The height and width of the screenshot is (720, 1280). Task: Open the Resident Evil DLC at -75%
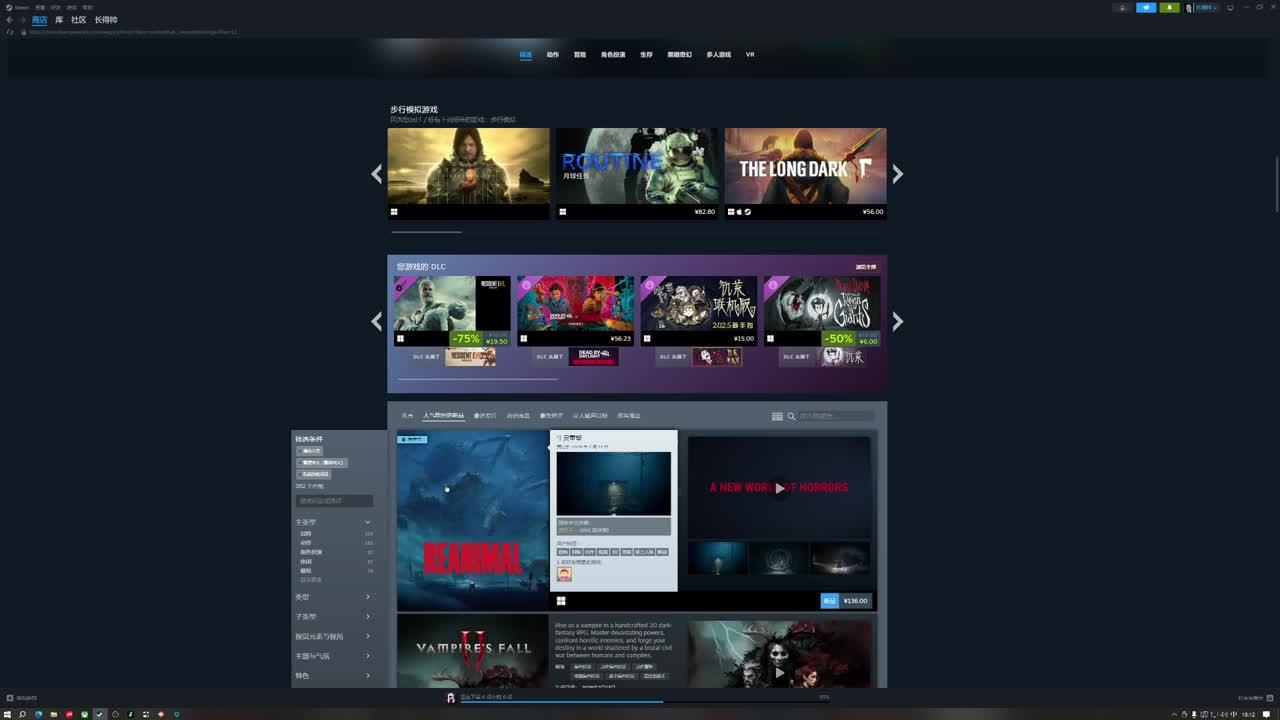coord(452,311)
